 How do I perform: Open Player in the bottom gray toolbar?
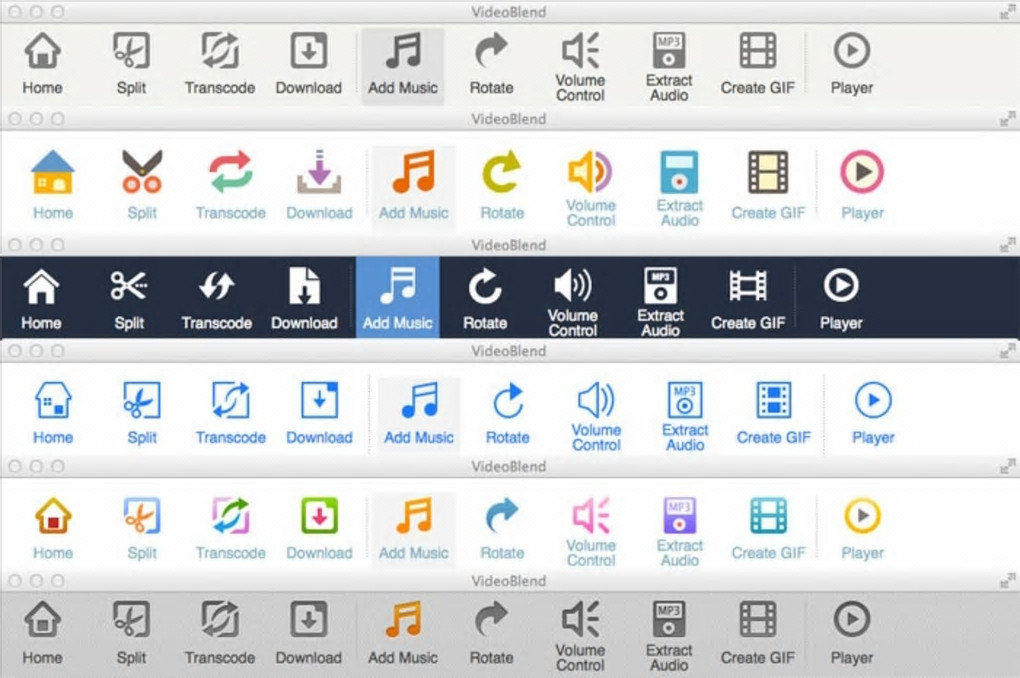(852, 634)
